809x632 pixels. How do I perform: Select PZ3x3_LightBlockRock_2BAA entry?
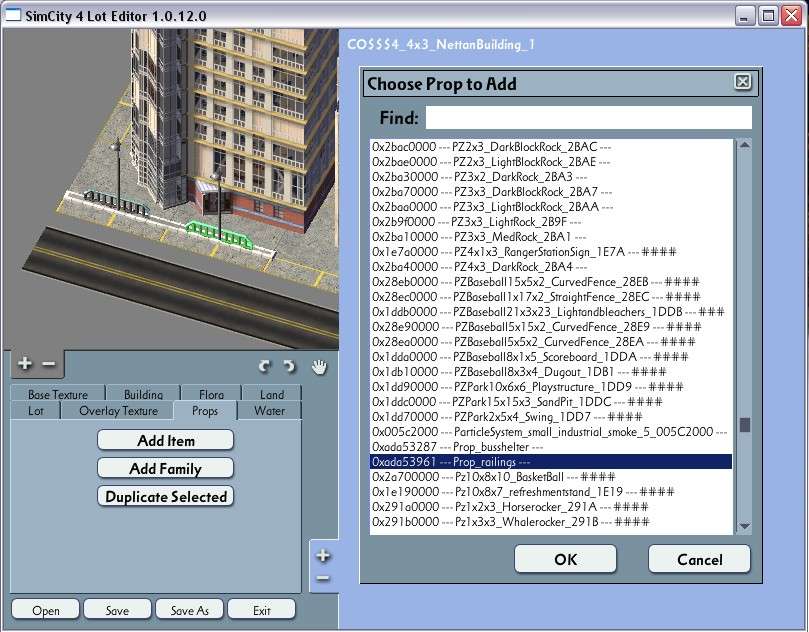551,206
